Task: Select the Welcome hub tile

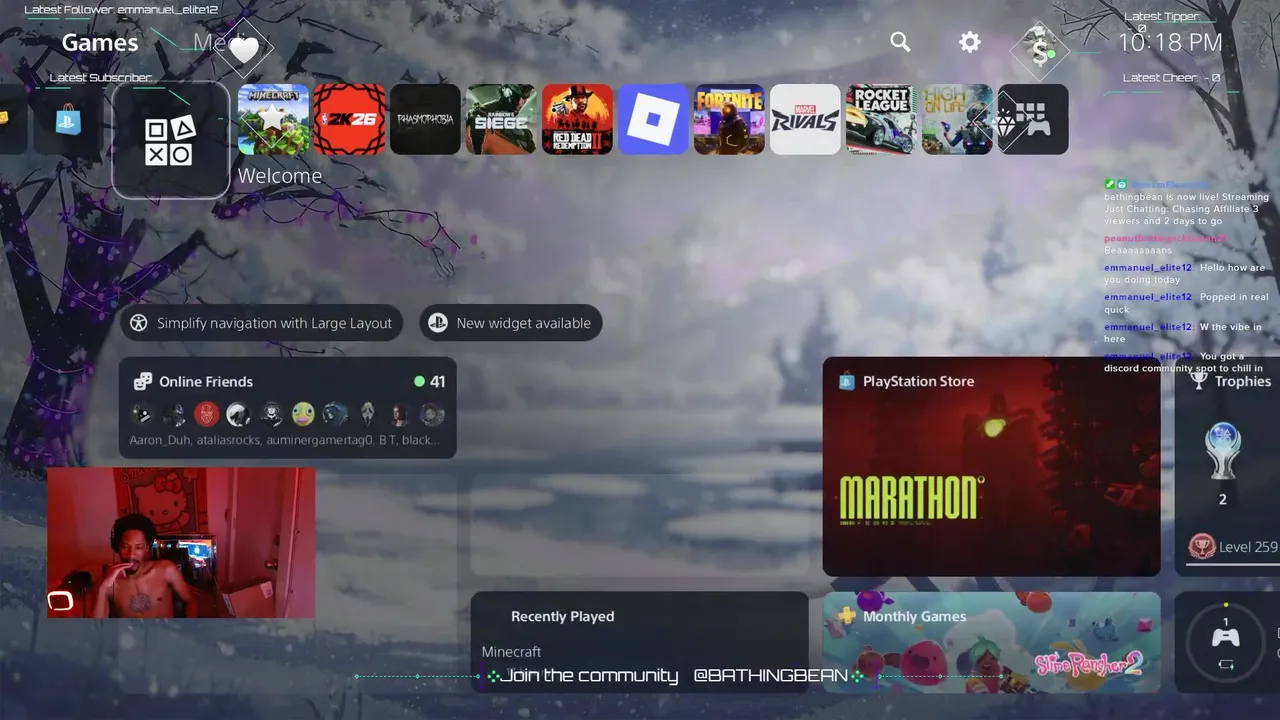Action: pos(171,140)
